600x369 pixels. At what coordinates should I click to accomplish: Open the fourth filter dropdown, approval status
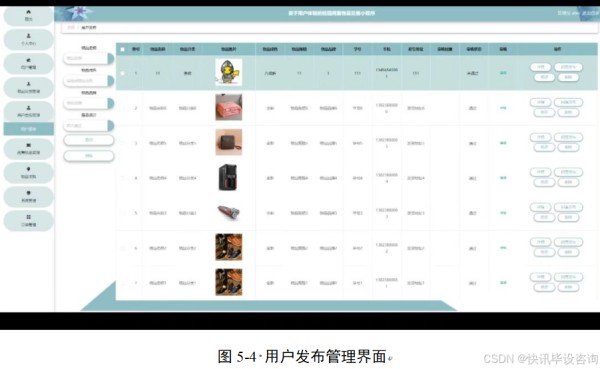pos(88,126)
